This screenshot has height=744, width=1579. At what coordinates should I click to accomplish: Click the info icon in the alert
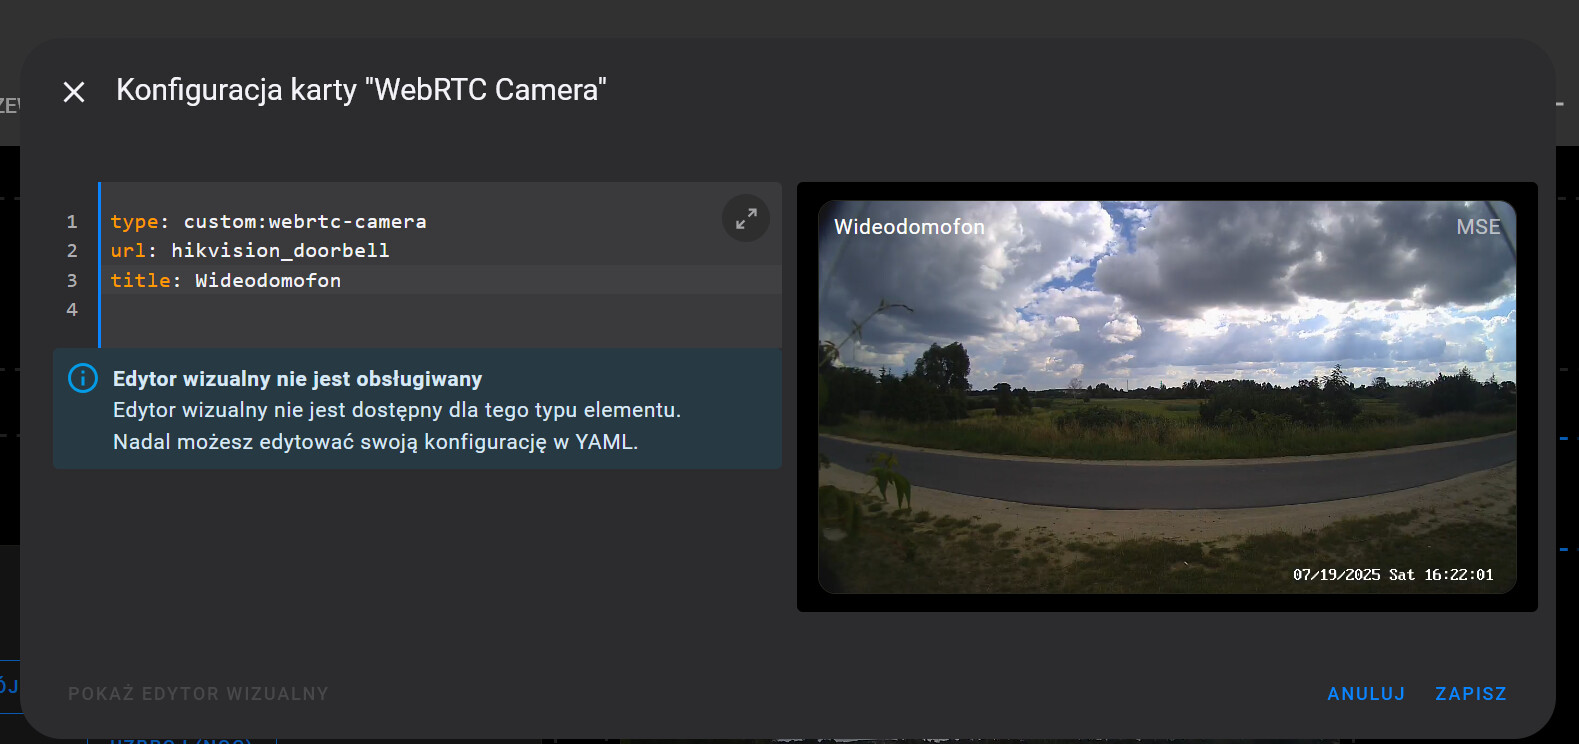[x=83, y=378]
